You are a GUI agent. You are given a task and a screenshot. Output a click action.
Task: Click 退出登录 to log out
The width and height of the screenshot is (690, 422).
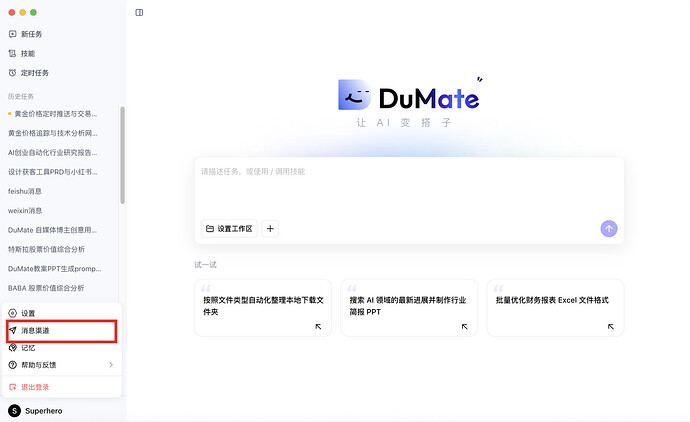click(x=62, y=387)
